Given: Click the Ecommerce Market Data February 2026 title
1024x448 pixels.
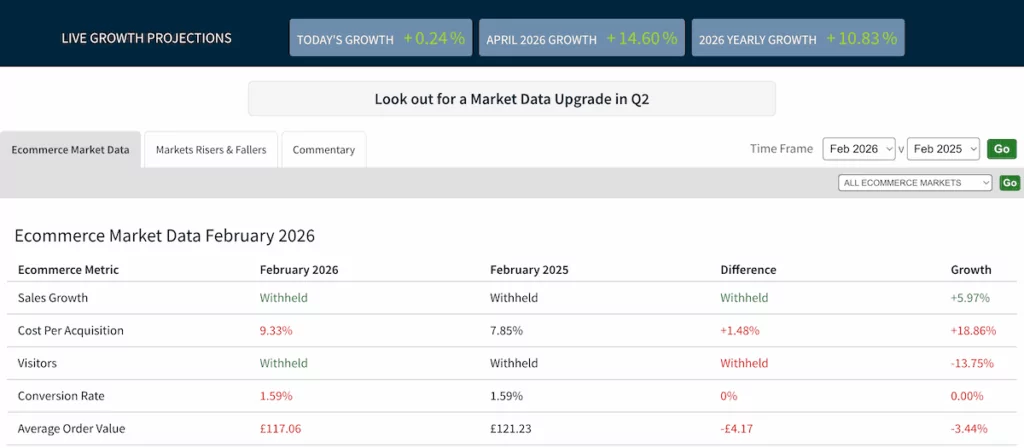Looking at the screenshot, I should point(165,236).
